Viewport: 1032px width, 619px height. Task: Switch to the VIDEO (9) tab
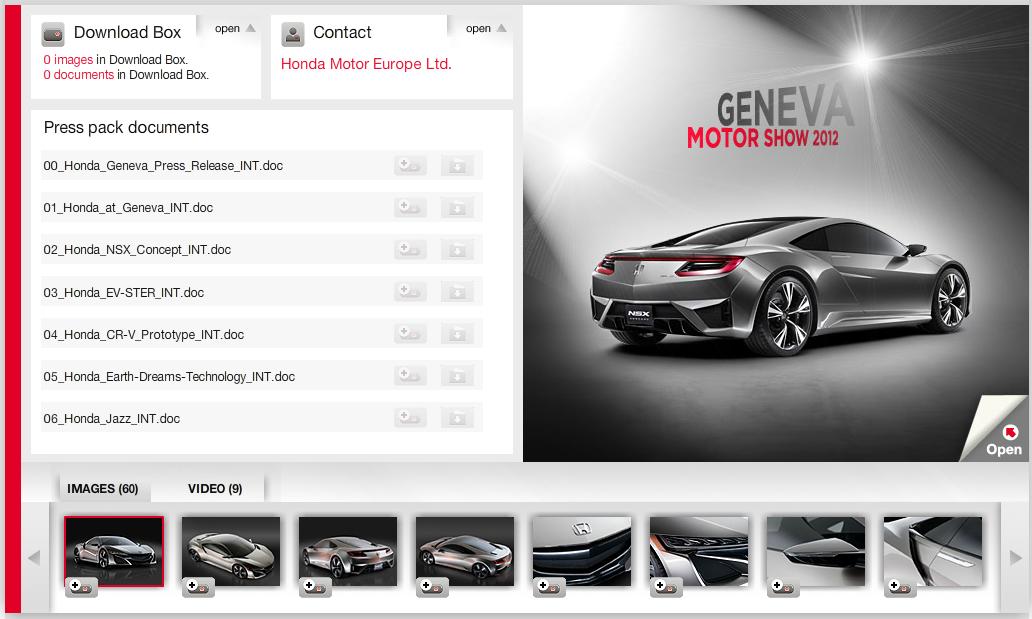pos(214,489)
